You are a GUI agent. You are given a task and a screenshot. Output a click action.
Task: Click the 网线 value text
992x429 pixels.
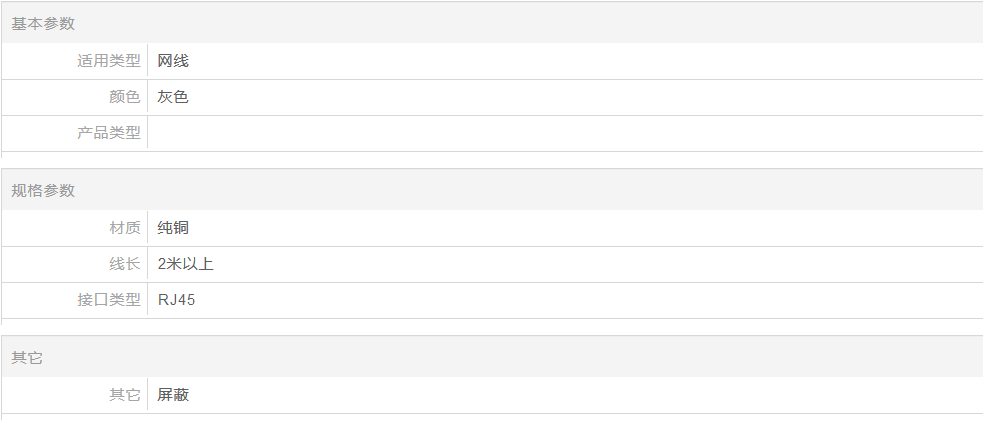(173, 61)
